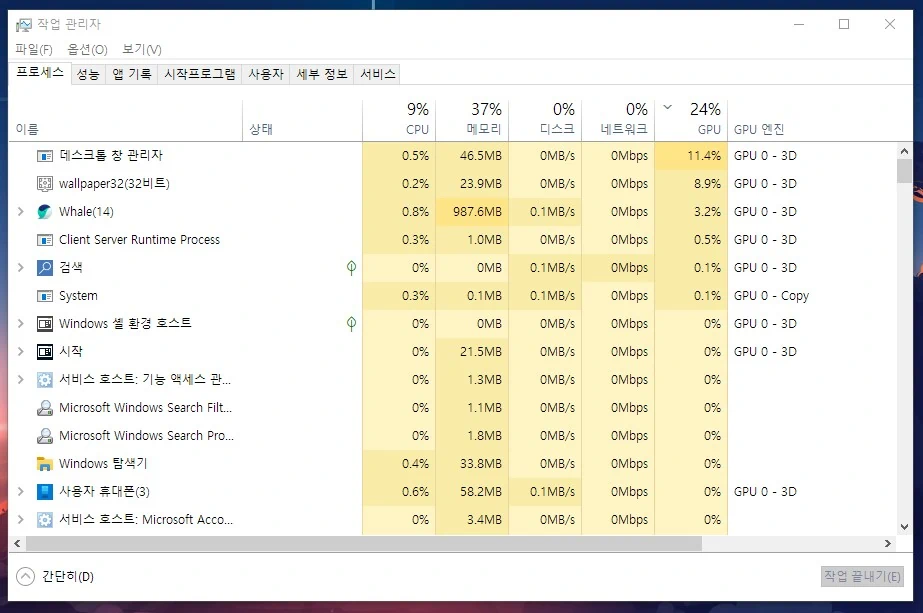Expand the System process entry
Image resolution: width=923 pixels, height=613 pixels.
click(19, 295)
